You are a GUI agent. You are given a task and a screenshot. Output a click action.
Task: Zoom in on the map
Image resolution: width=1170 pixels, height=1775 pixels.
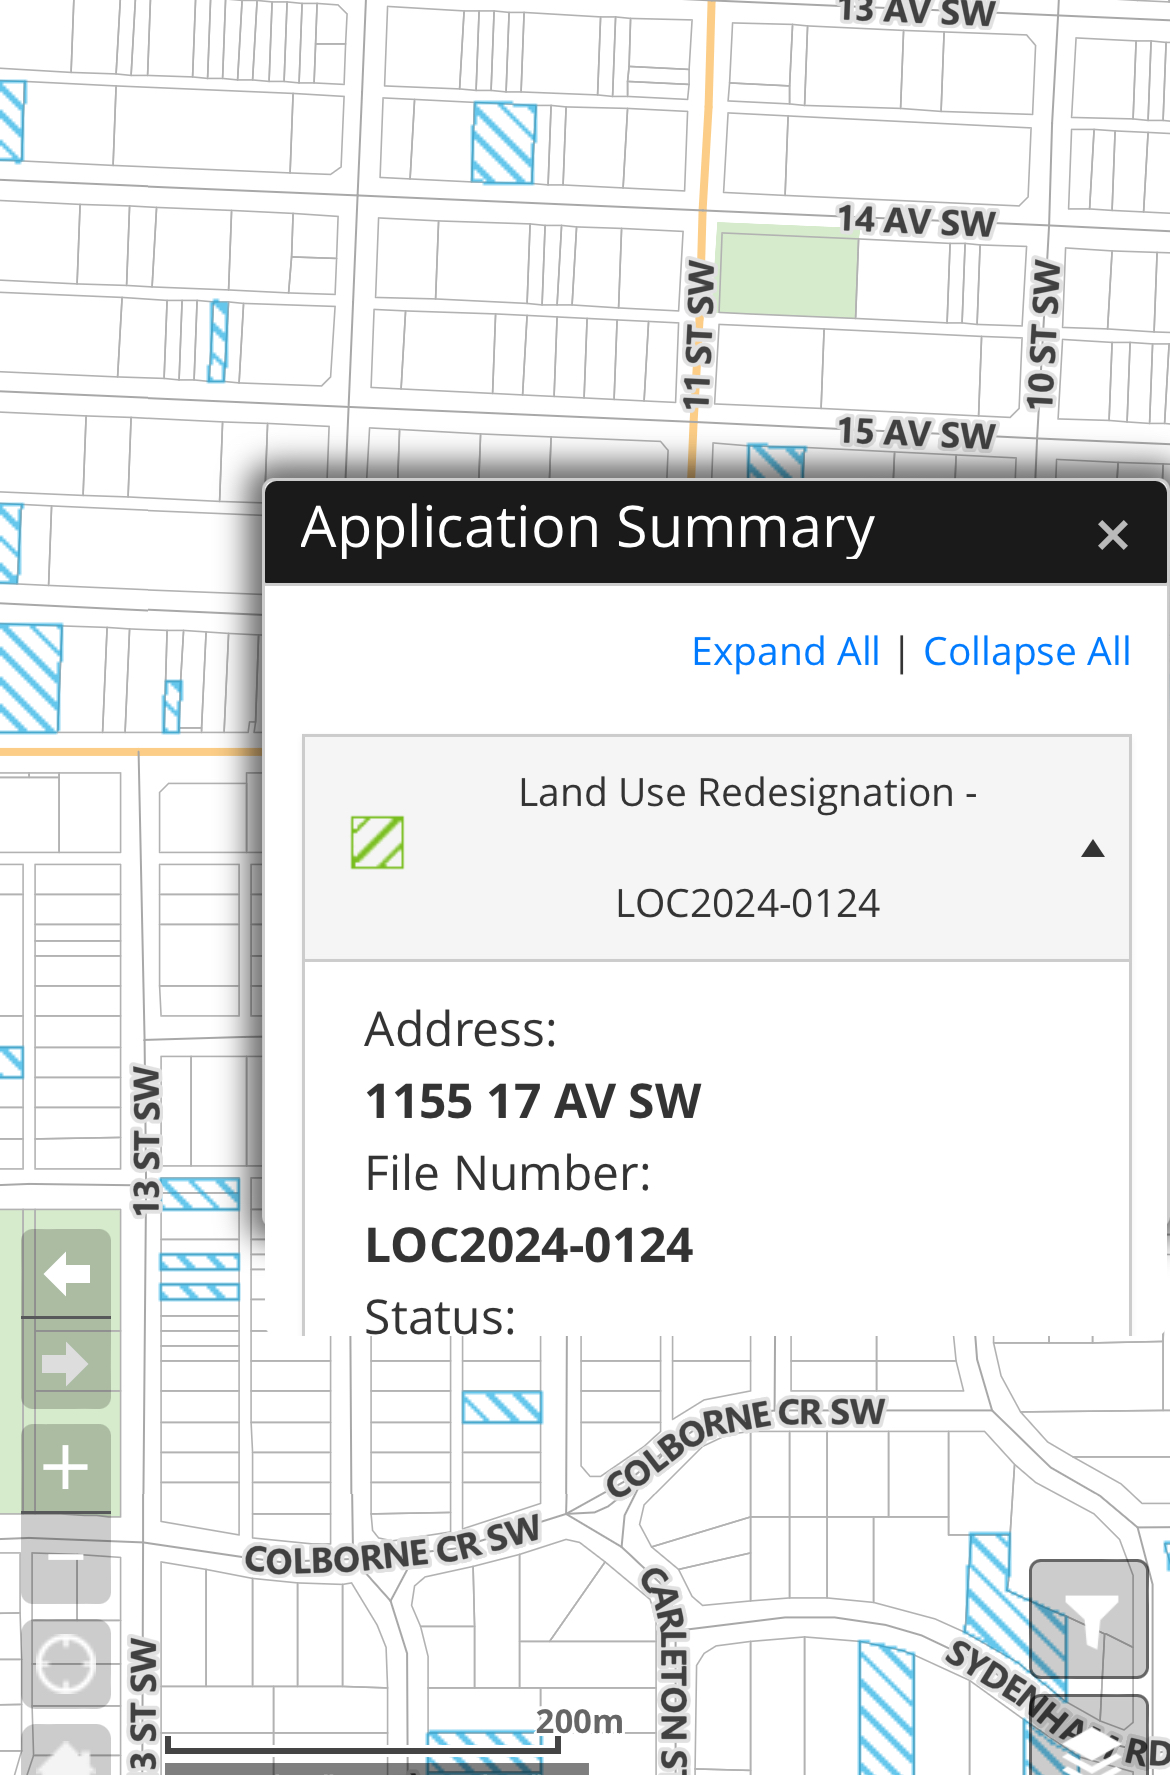point(66,1468)
